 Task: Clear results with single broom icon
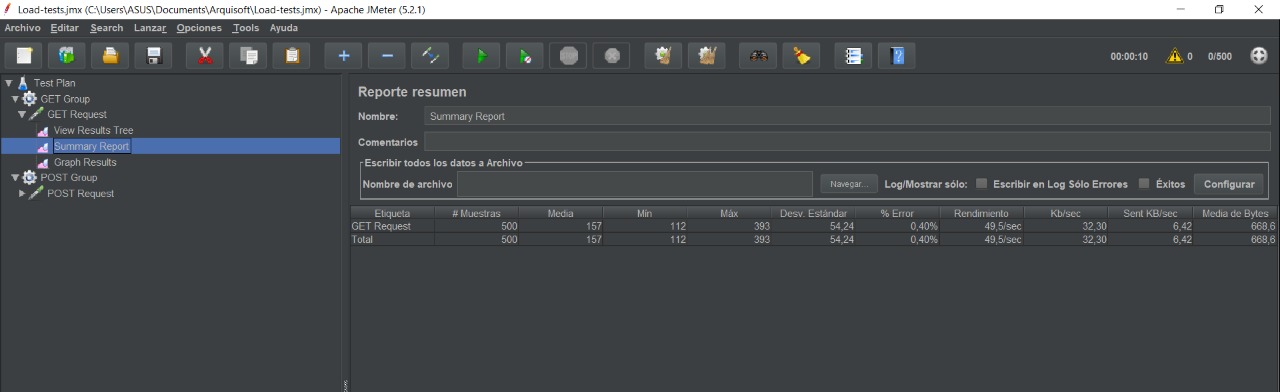tap(663, 56)
